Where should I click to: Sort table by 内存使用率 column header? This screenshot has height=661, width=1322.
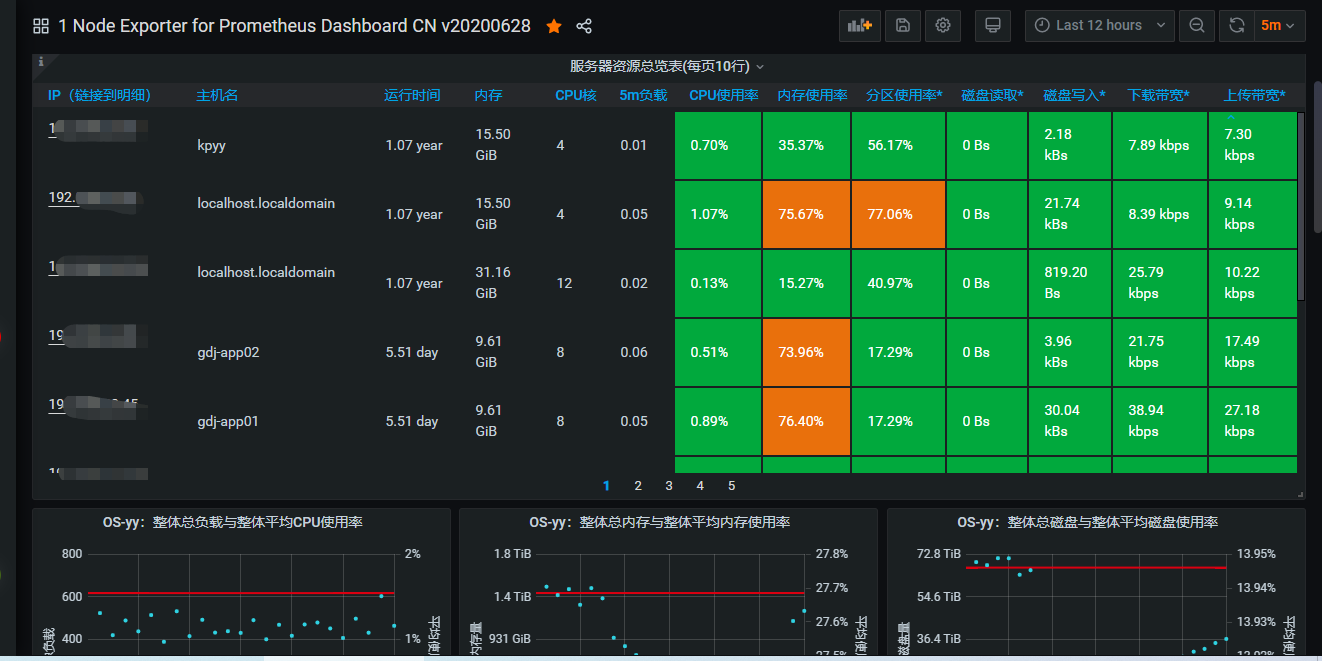pos(812,95)
